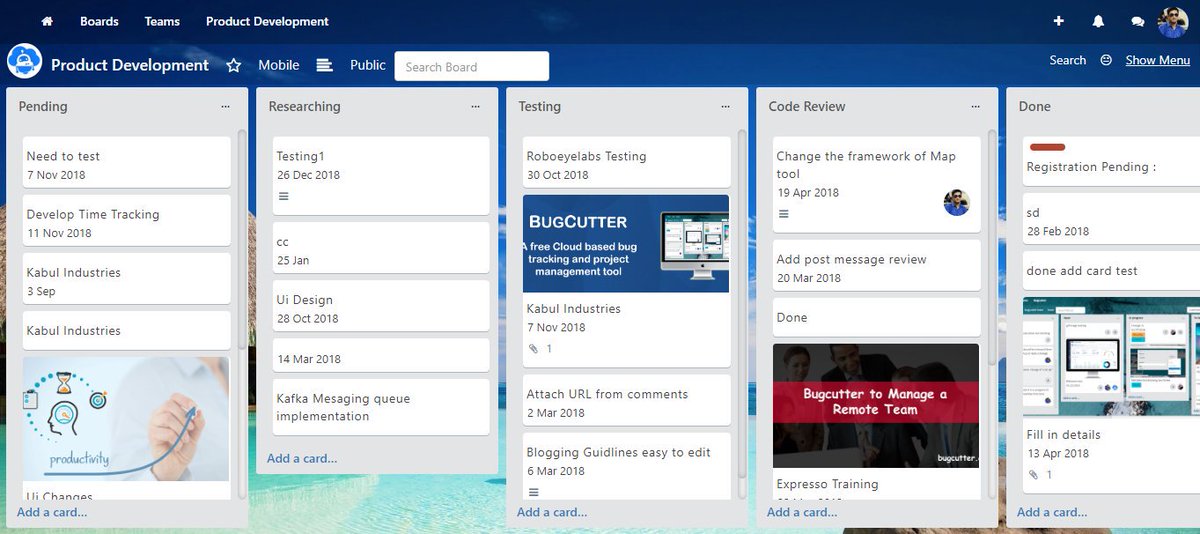The width and height of the screenshot is (1200, 534).
Task: Open the Code Review list options menu
Action: click(x=976, y=106)
